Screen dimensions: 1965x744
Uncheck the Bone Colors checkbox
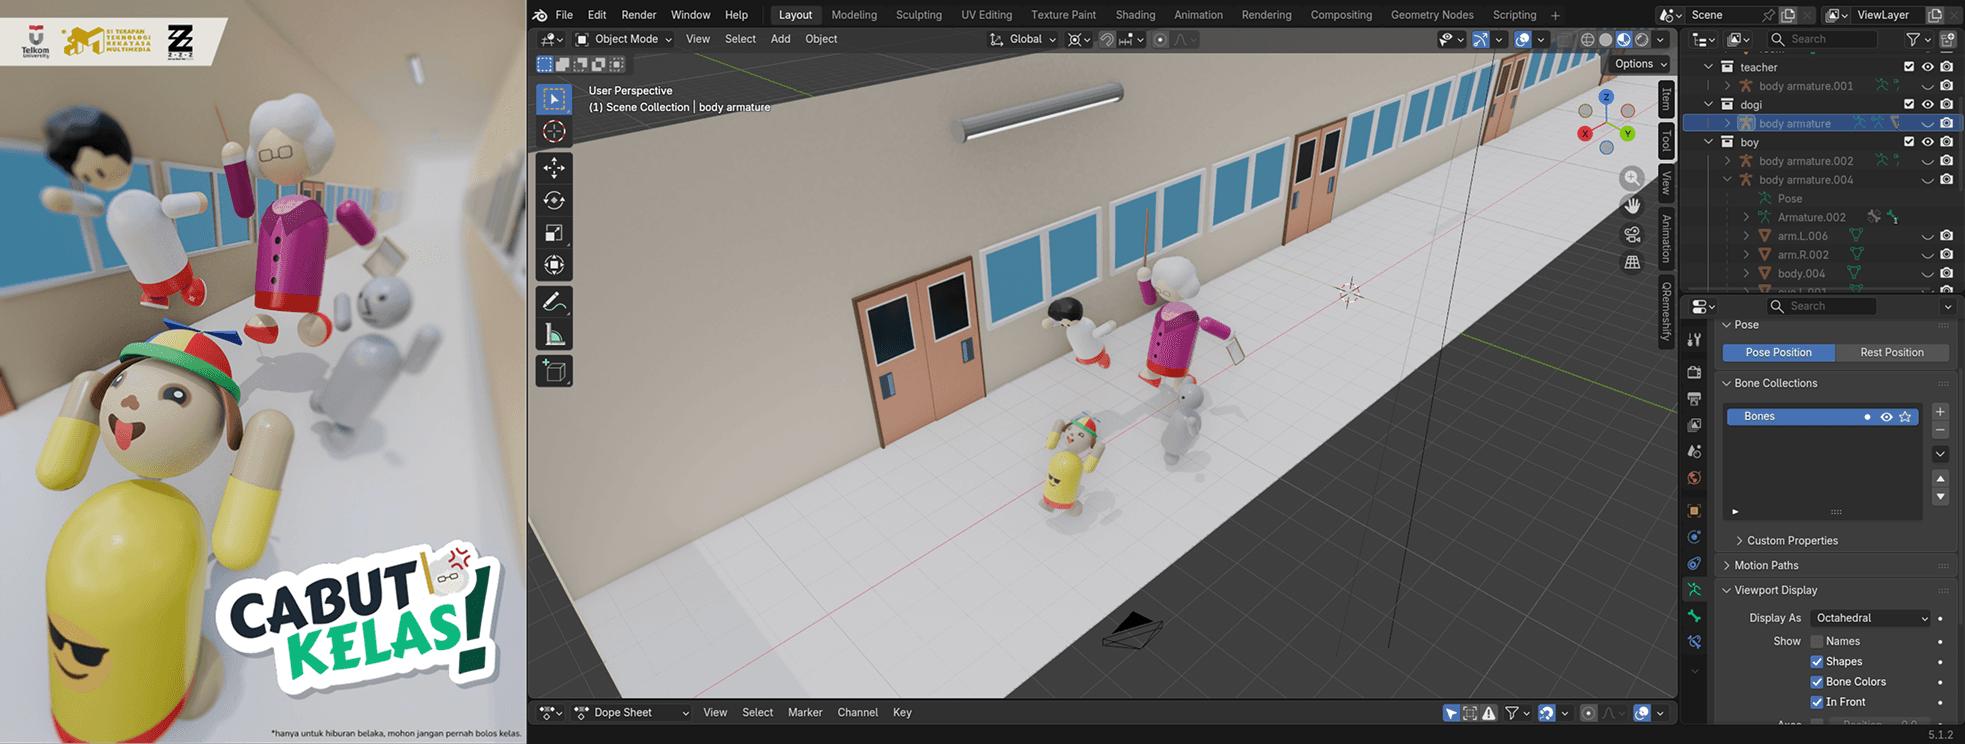(x=1817, y=682)
